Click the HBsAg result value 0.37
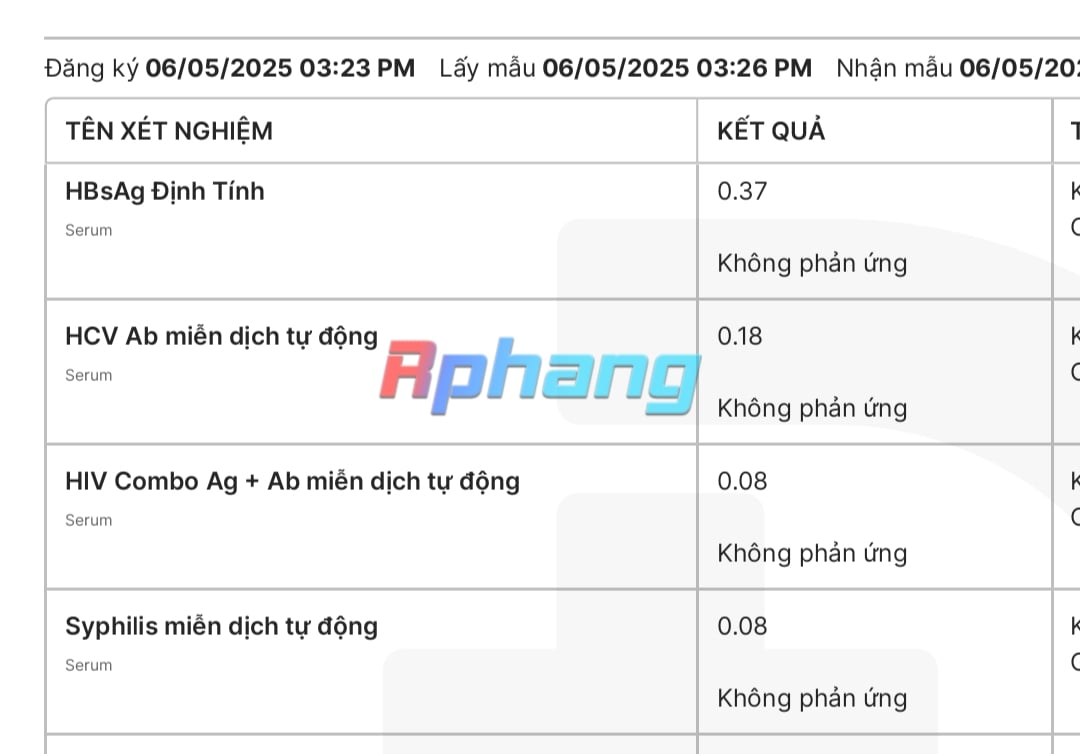Viewport: 1080px width, 754px height. (742, 191)
